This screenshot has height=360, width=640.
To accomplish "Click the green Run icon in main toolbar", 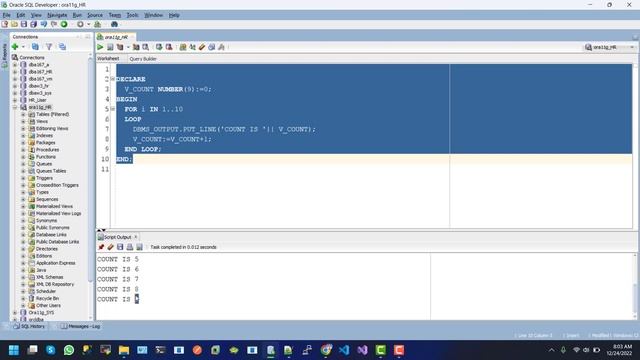I will pos(64,24).
